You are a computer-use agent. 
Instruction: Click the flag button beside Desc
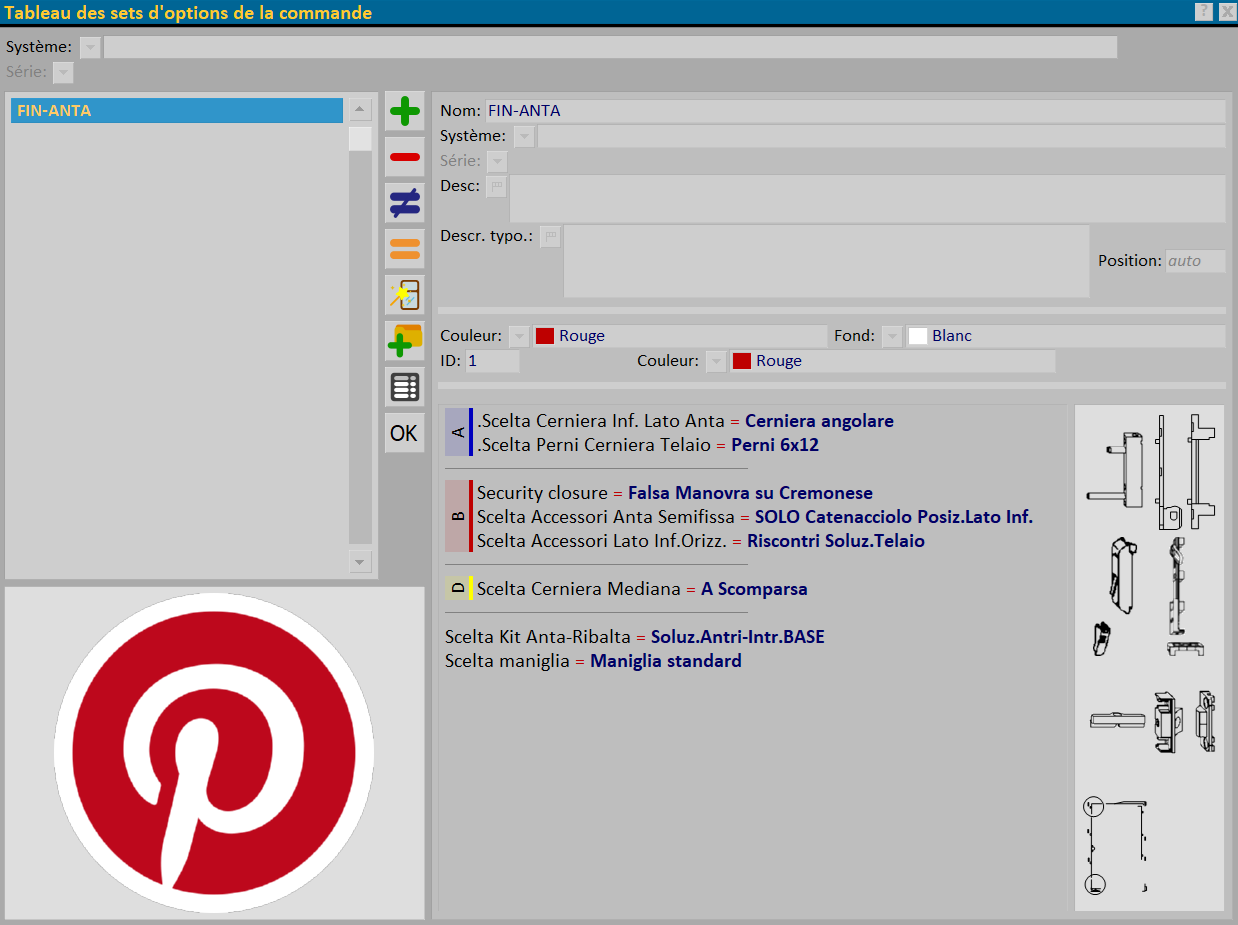(496, 187)
